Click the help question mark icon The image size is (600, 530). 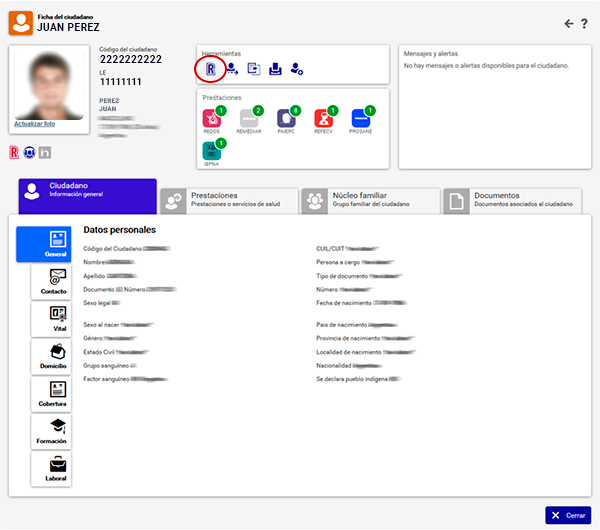click(584, 23)
